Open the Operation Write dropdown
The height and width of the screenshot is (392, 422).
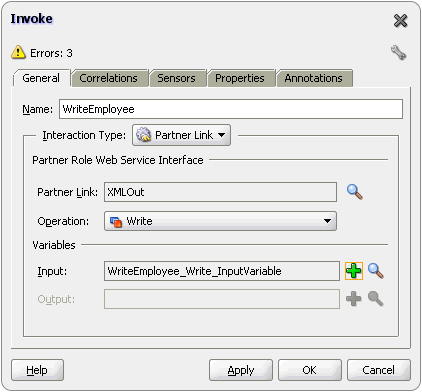click(x=220, y=221)
